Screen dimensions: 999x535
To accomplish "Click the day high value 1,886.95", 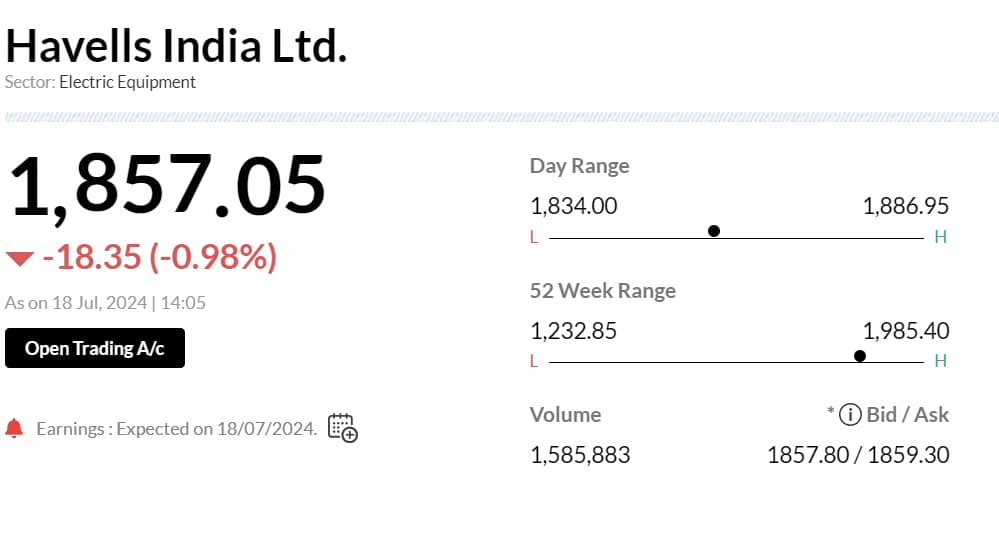I will tap(905, 207).
